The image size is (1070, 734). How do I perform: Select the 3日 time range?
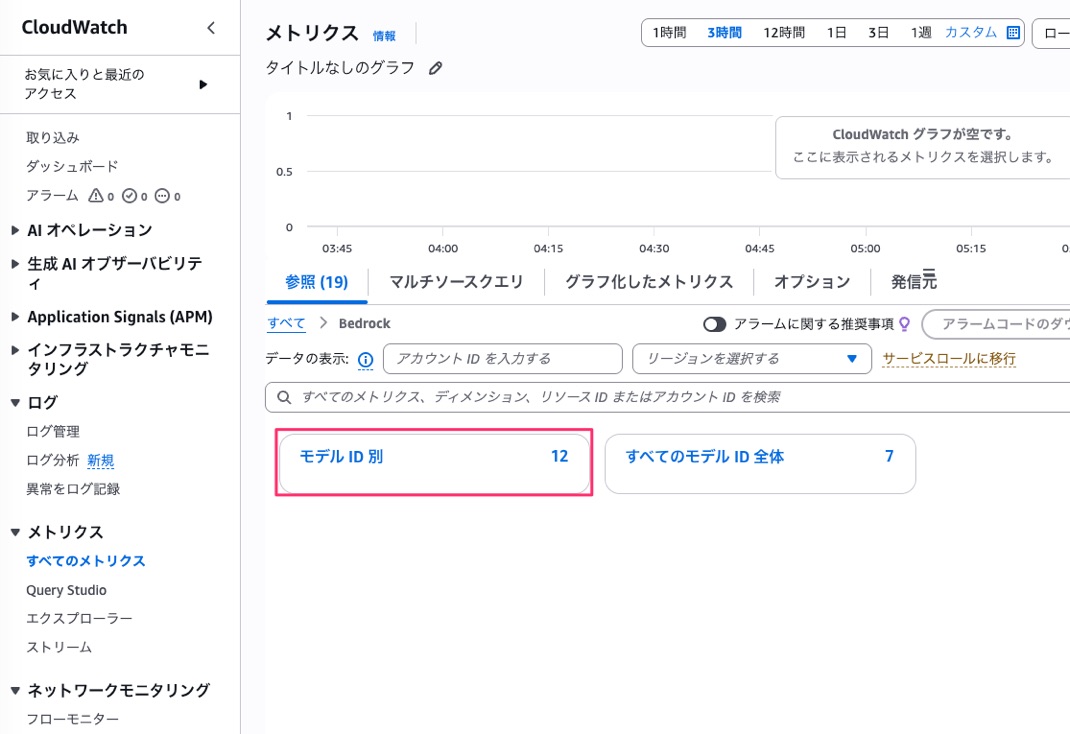878,33
